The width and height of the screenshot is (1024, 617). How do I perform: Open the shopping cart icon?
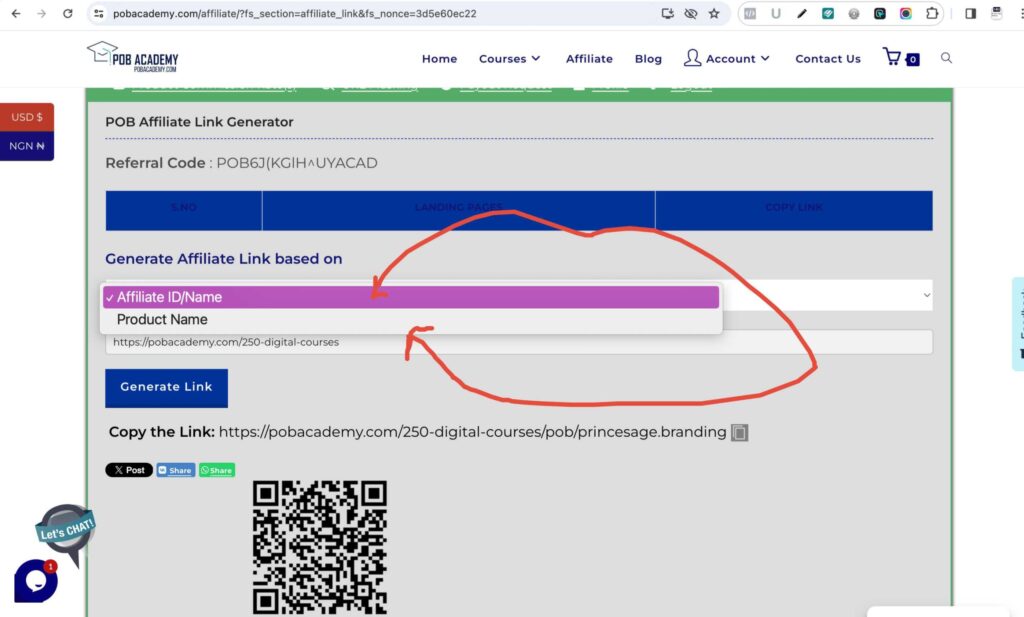click(892, 57)
